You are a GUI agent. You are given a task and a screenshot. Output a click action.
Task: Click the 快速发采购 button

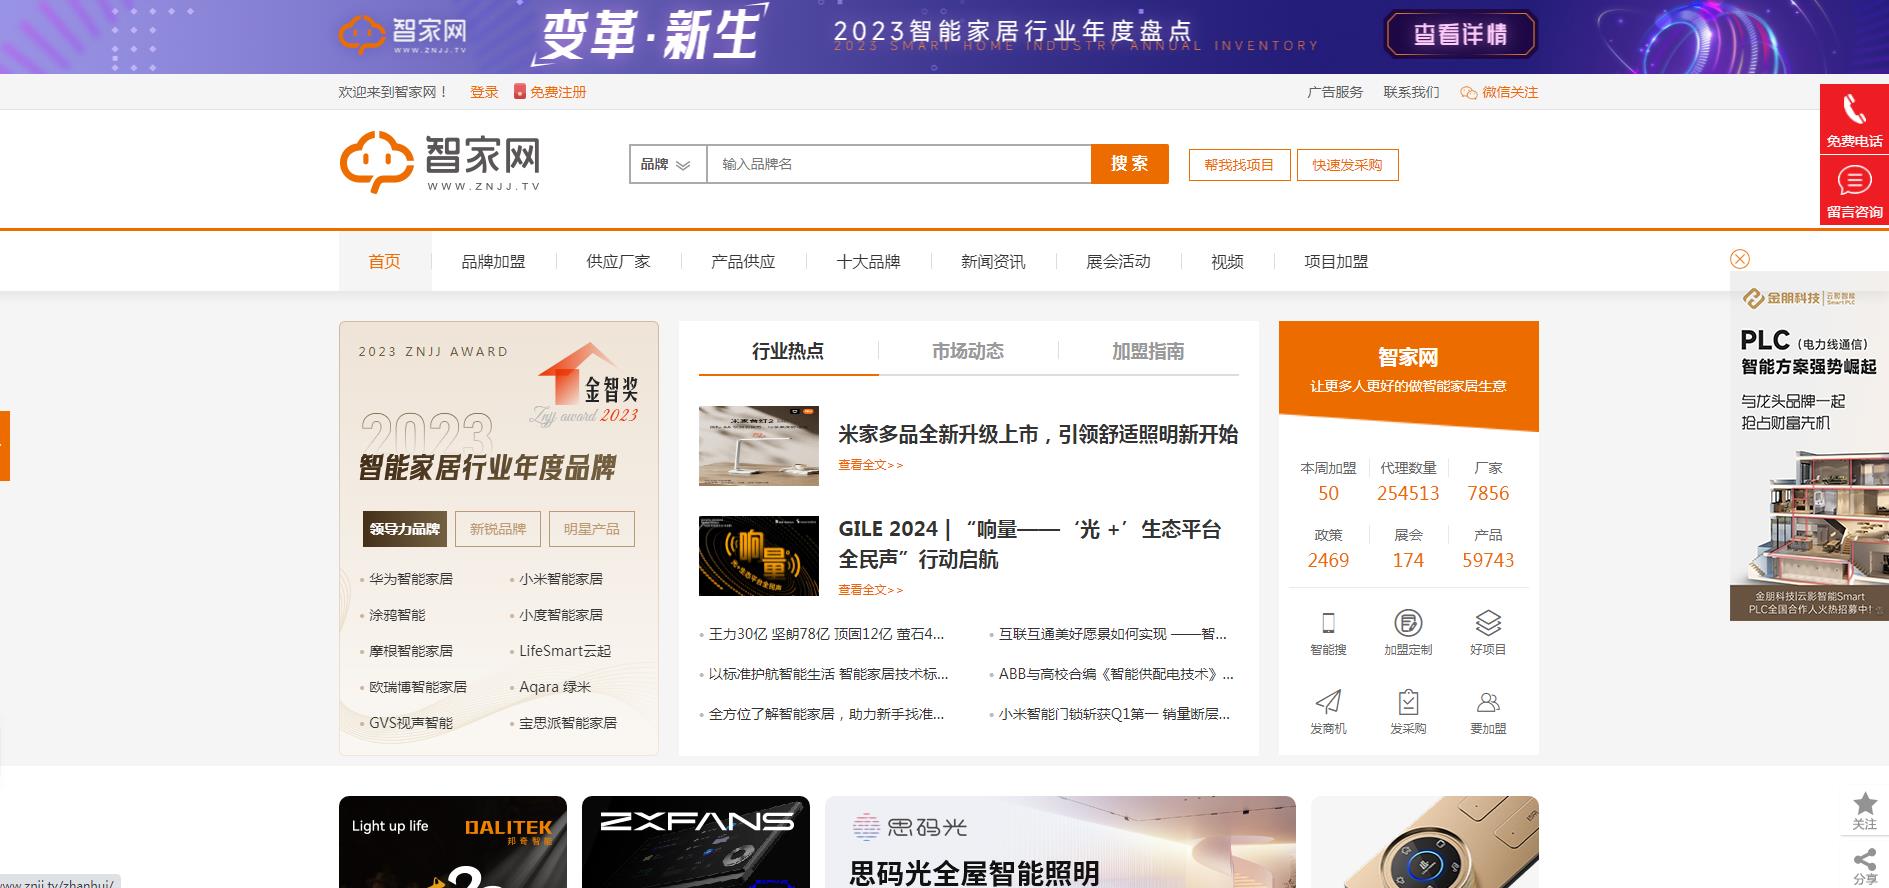tap(1347, 165)
